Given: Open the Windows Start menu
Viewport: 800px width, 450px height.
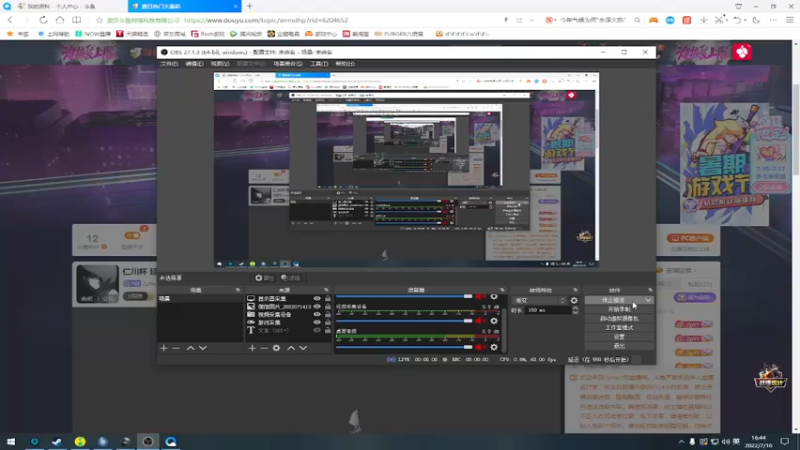Looking at the screenshot, I should coord(11,441).
